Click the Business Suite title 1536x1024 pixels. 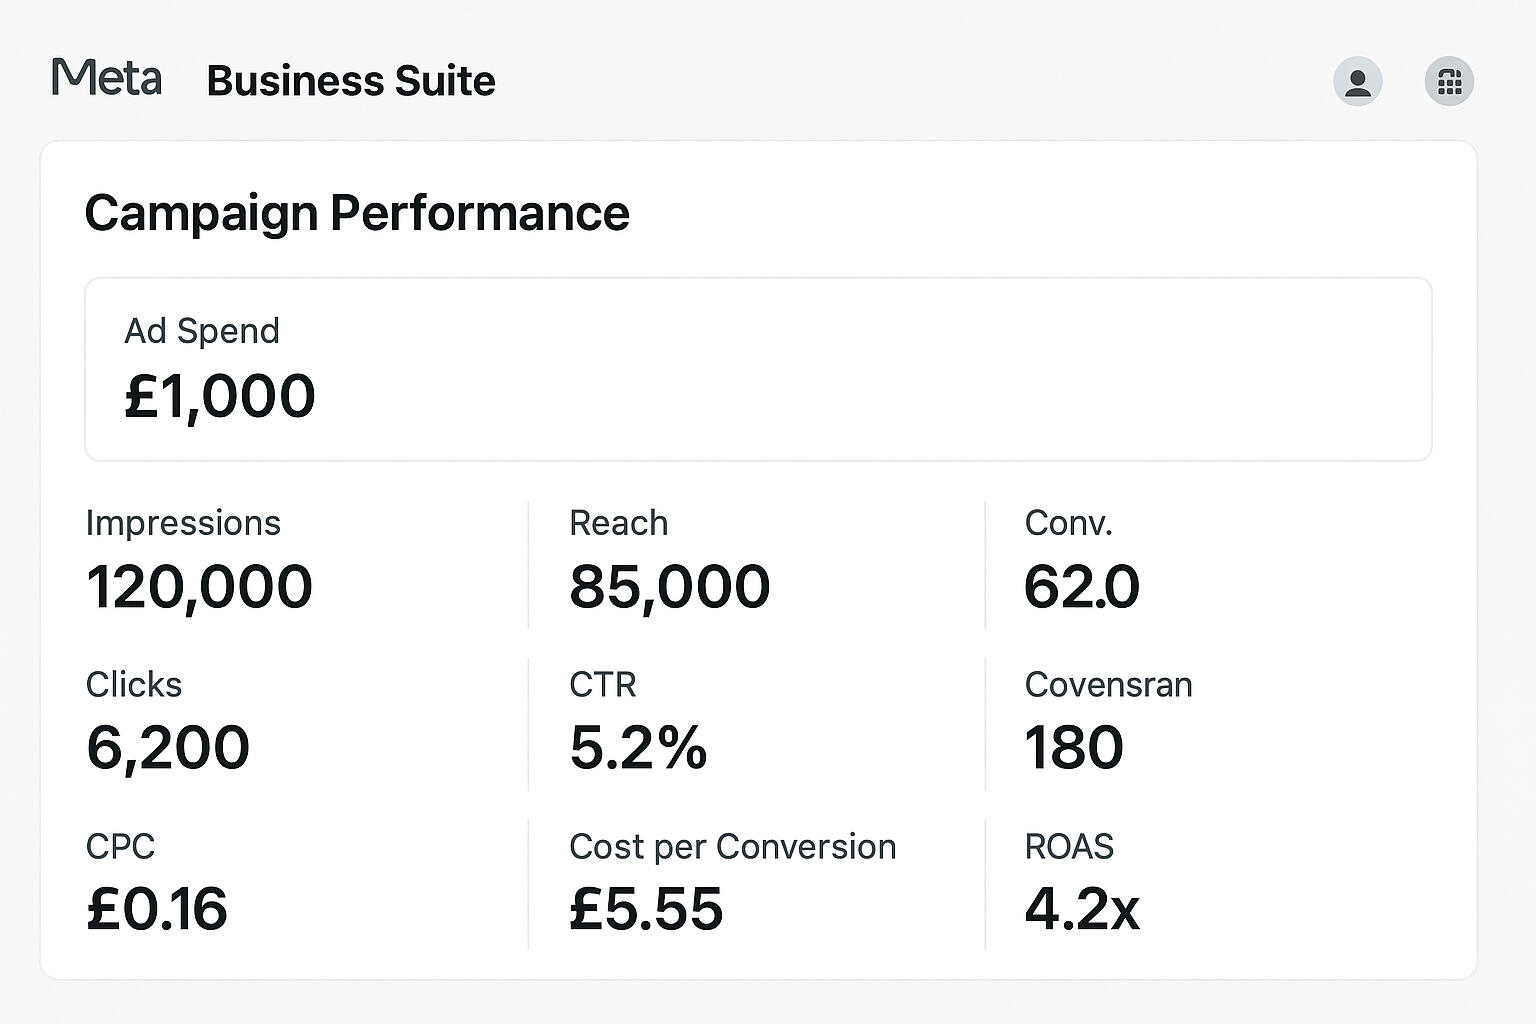pyautogui.click(x=350, y=81)
